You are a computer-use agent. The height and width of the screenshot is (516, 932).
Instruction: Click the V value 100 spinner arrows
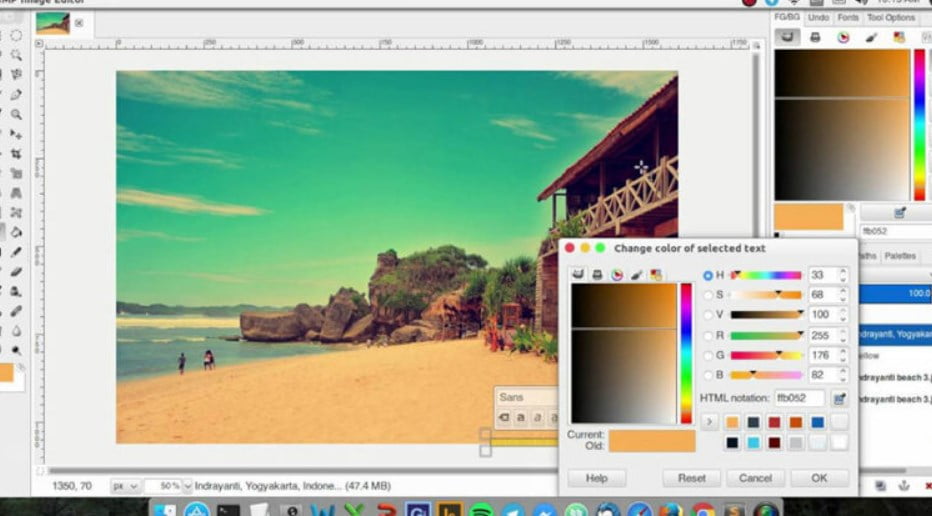(x=843, y=315)
